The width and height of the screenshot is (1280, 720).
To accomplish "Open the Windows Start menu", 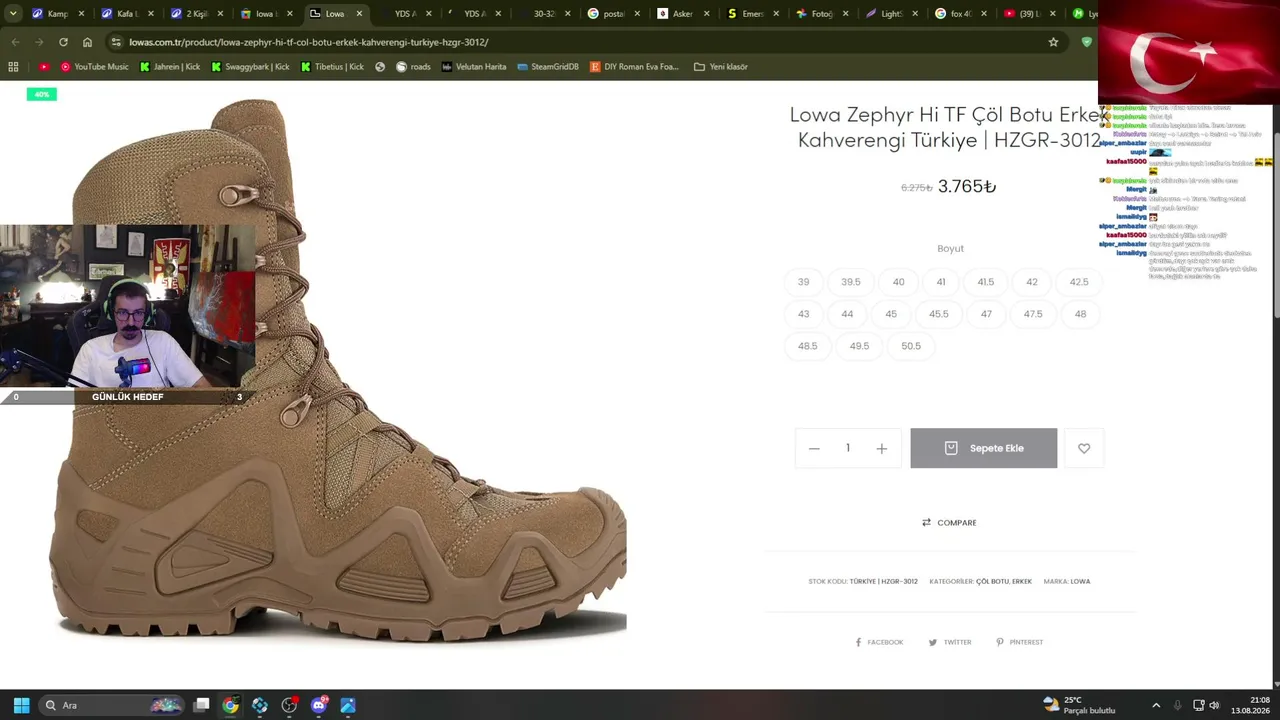I will pyautogui.click(x=21, y=705).
